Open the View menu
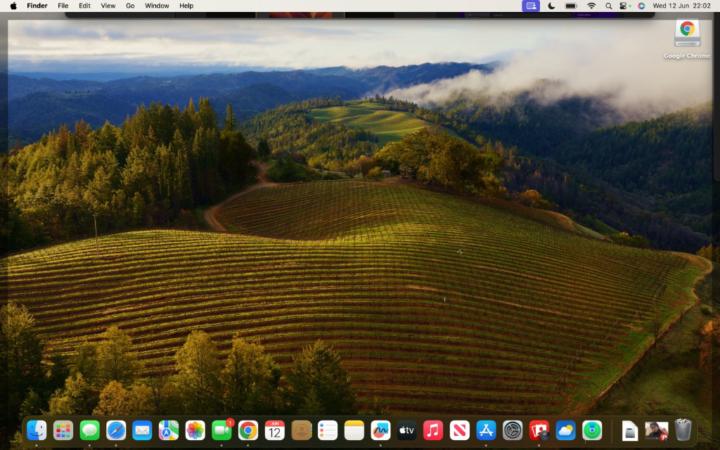The width and height of the screenshot is (720, 450). 108,6
